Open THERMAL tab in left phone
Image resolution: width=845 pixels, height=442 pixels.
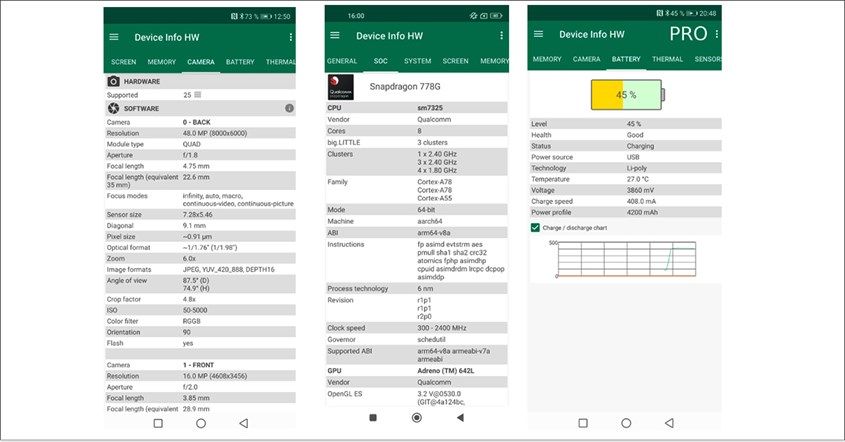coord(280,62)
